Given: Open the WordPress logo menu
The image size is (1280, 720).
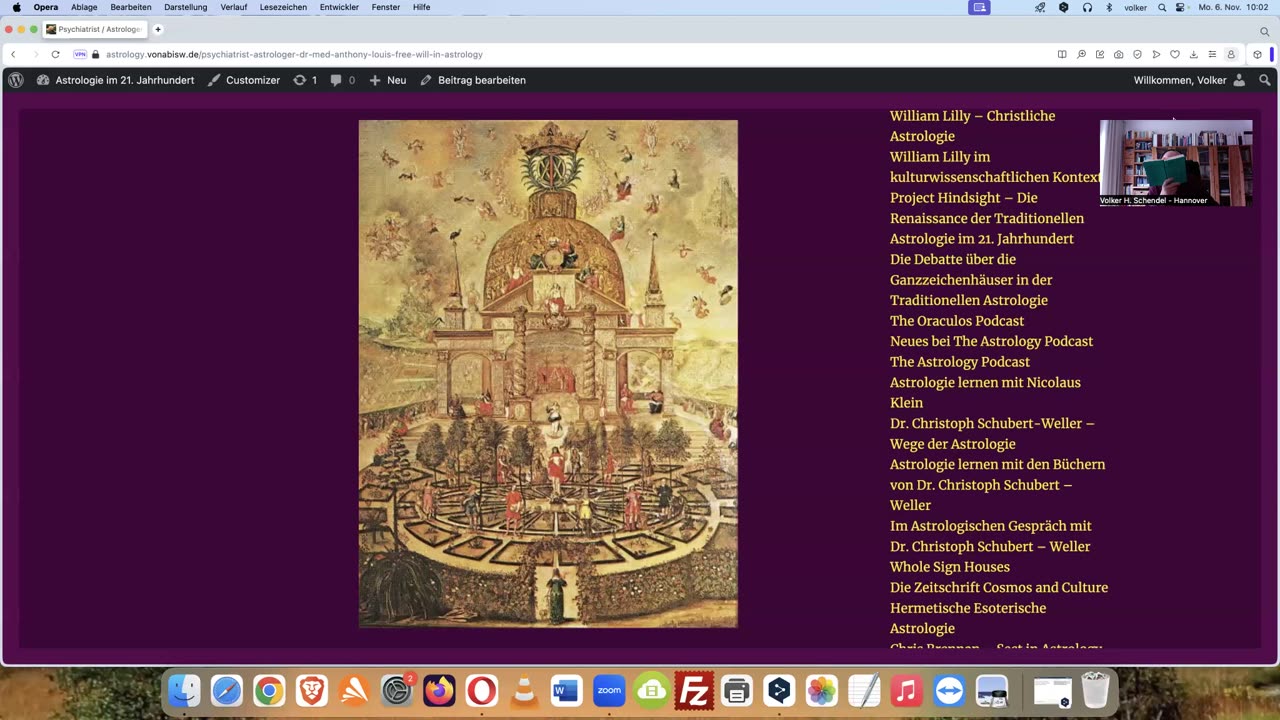Looking at the screenshot, I should pyautogui.click(x=16, y=80).
